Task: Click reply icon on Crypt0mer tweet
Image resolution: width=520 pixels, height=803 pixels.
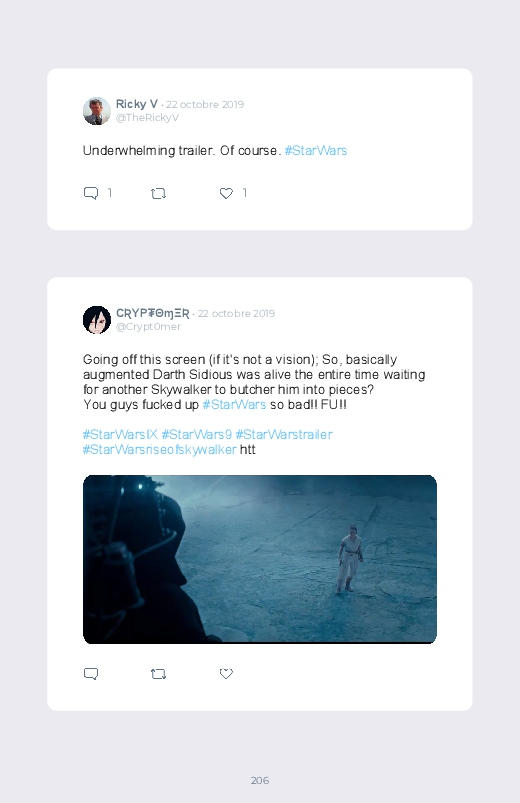Action: tap(91, 673)
